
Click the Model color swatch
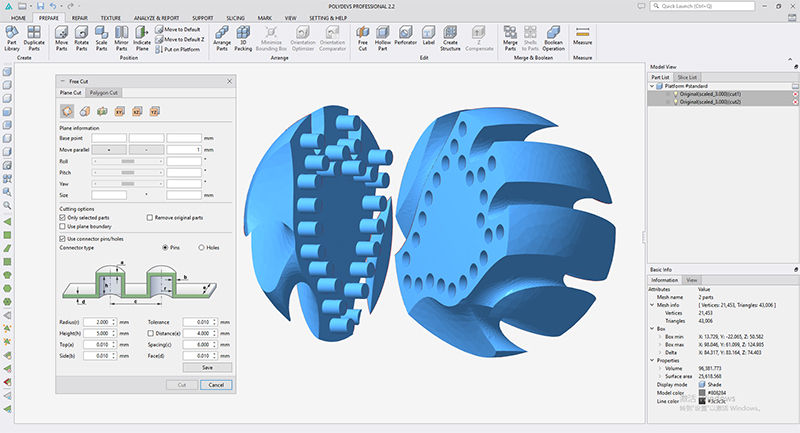[x=702, y=393]
